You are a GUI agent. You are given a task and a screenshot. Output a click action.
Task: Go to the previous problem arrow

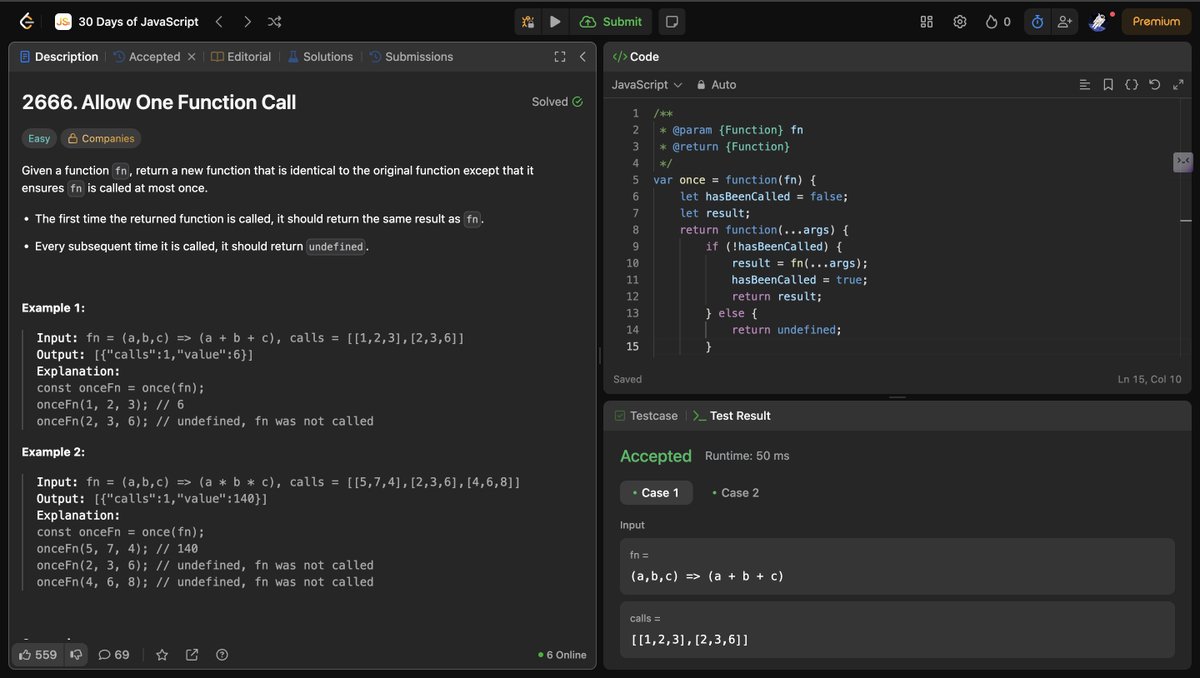tap(219, 21)
